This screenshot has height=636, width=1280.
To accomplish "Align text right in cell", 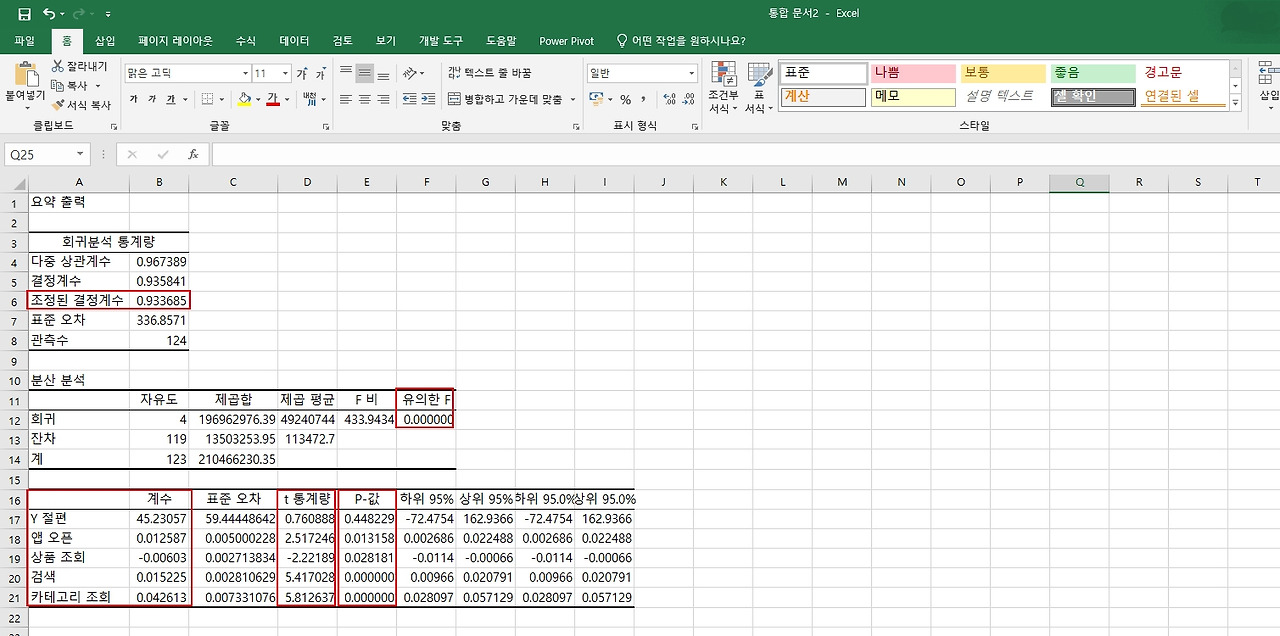I will [x=384, y=99].
